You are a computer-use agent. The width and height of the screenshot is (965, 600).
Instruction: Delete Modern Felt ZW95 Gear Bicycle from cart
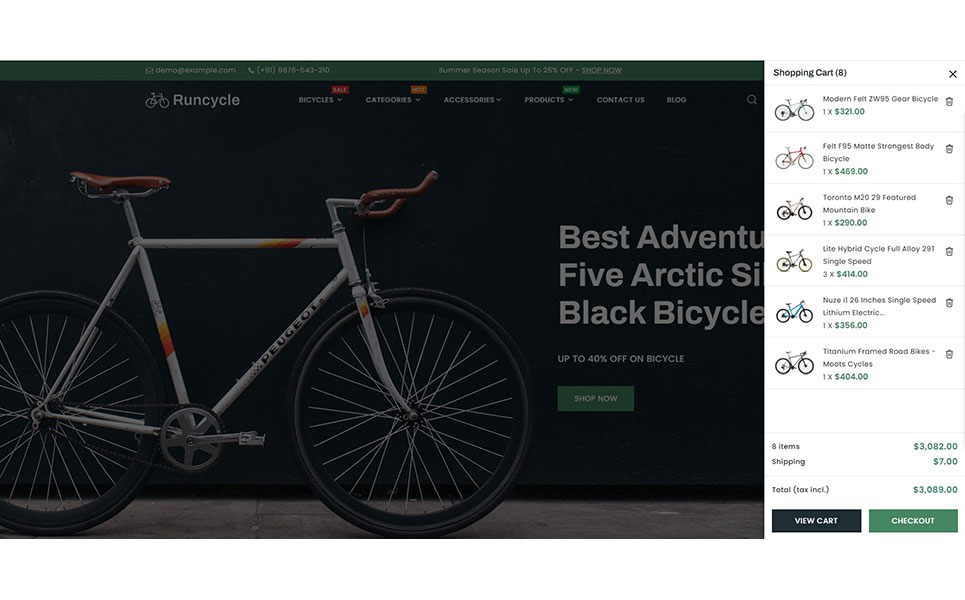pos(949,102)
